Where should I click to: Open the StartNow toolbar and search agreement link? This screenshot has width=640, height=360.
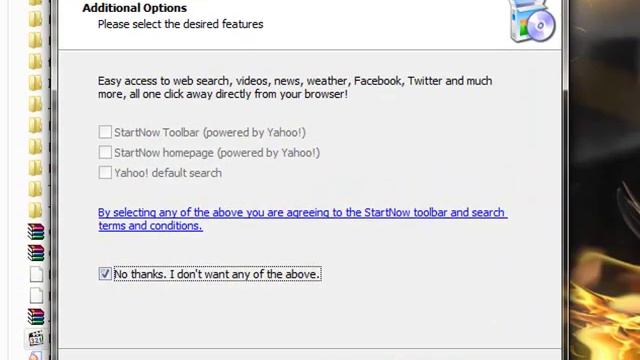point(302,219)
